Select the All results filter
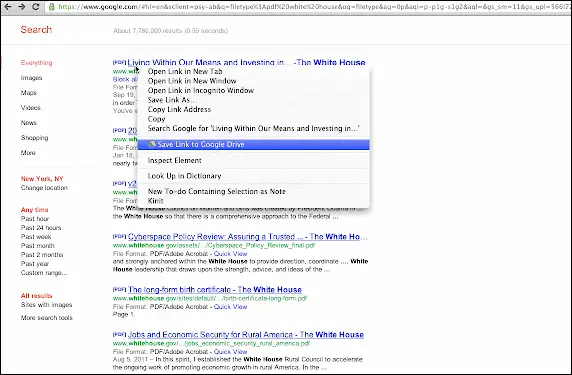572x375 pixels. point(36,296)
